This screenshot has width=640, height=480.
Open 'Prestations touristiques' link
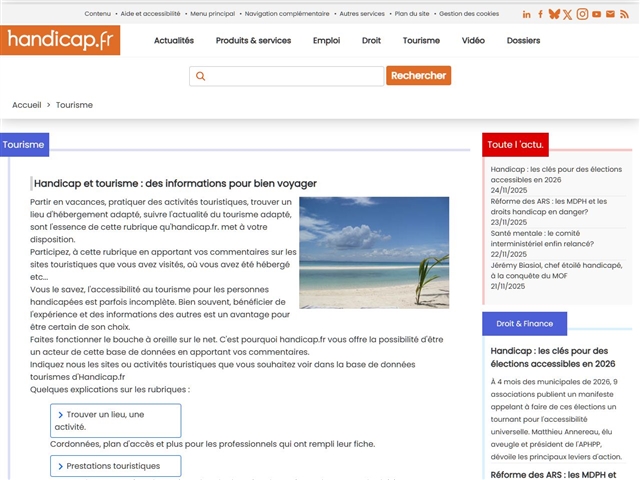(x=116, y=466)
